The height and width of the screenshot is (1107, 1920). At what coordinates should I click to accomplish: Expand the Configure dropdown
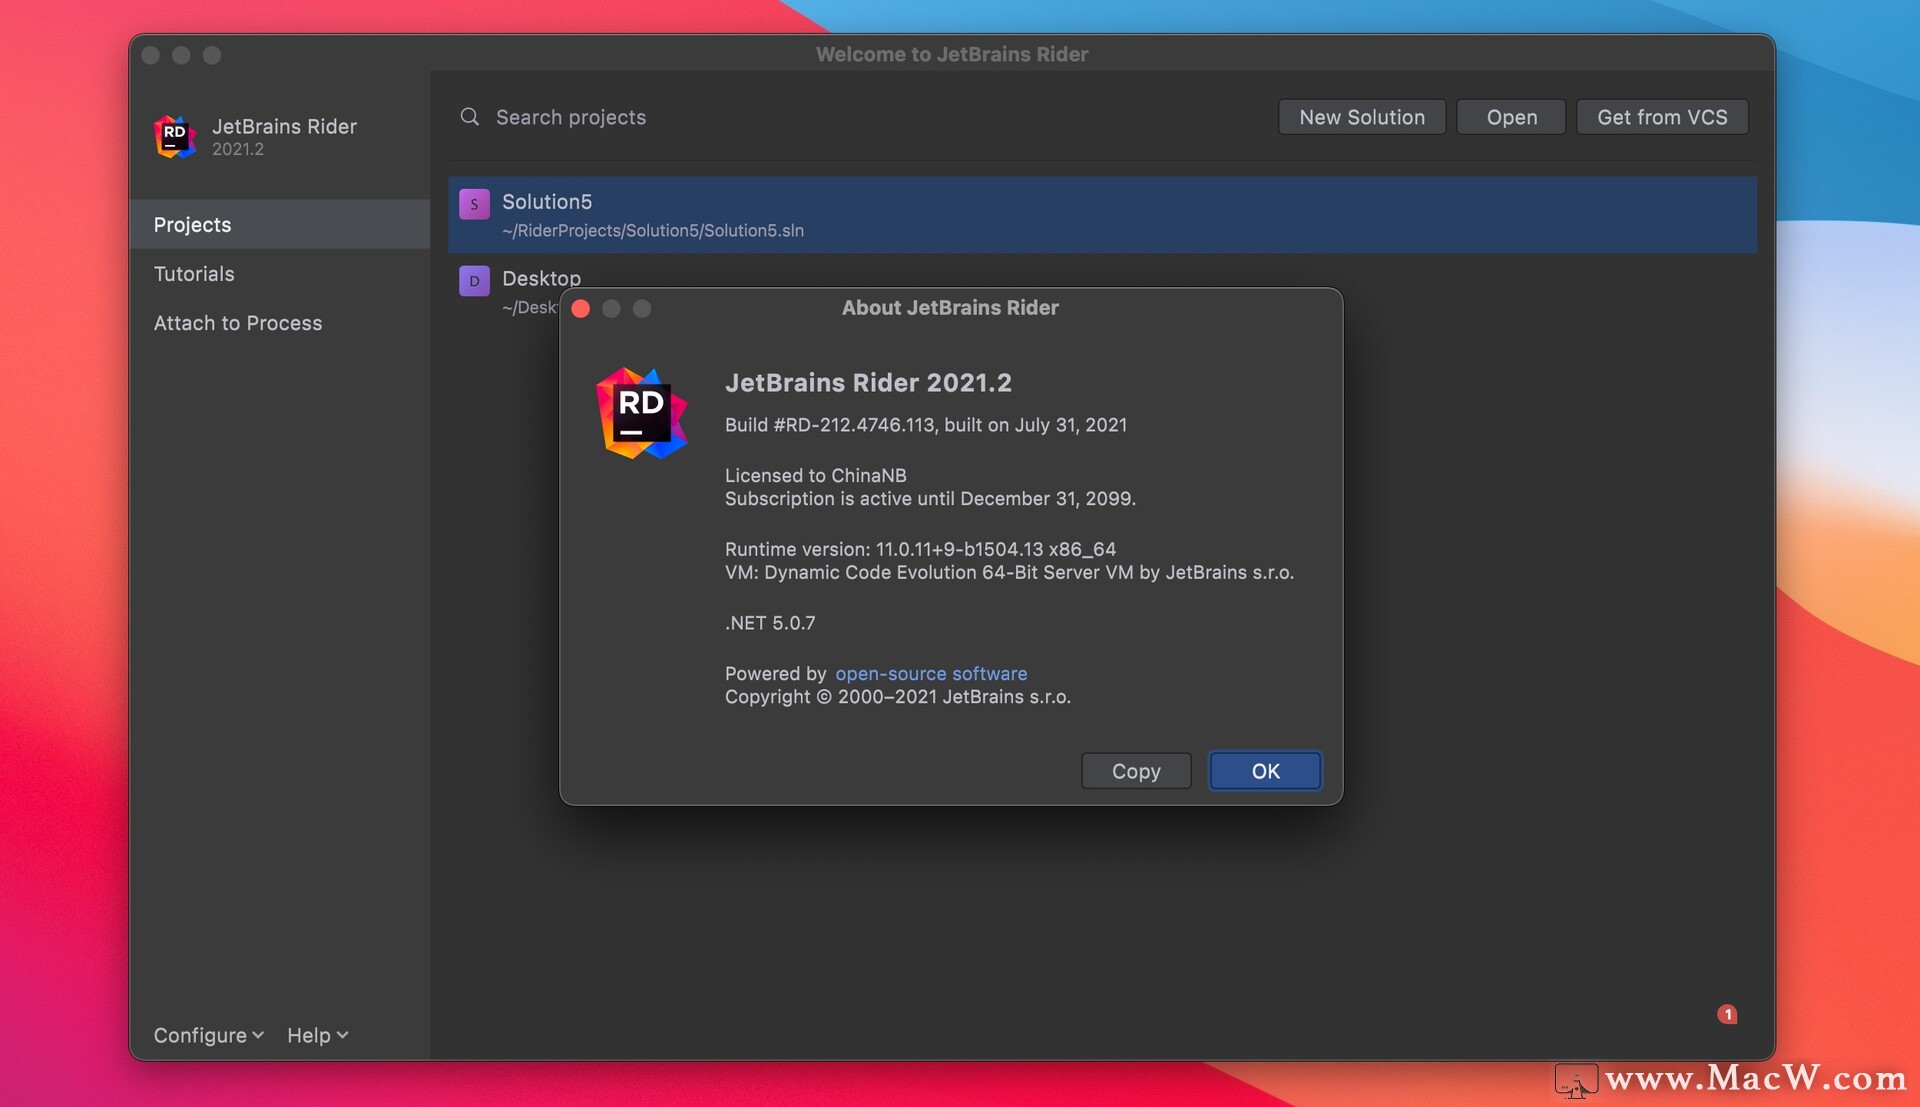208,1035
